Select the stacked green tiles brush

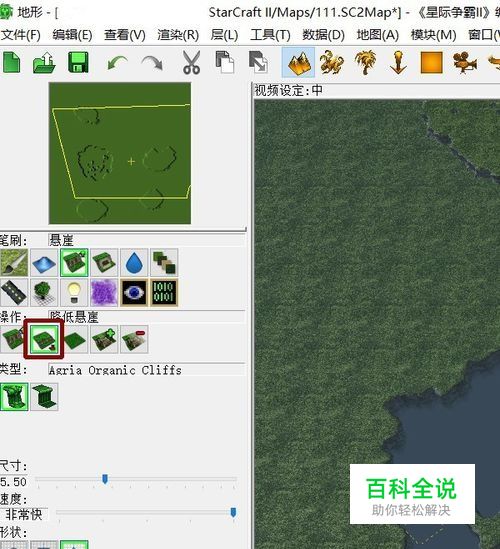coord(164,263)
